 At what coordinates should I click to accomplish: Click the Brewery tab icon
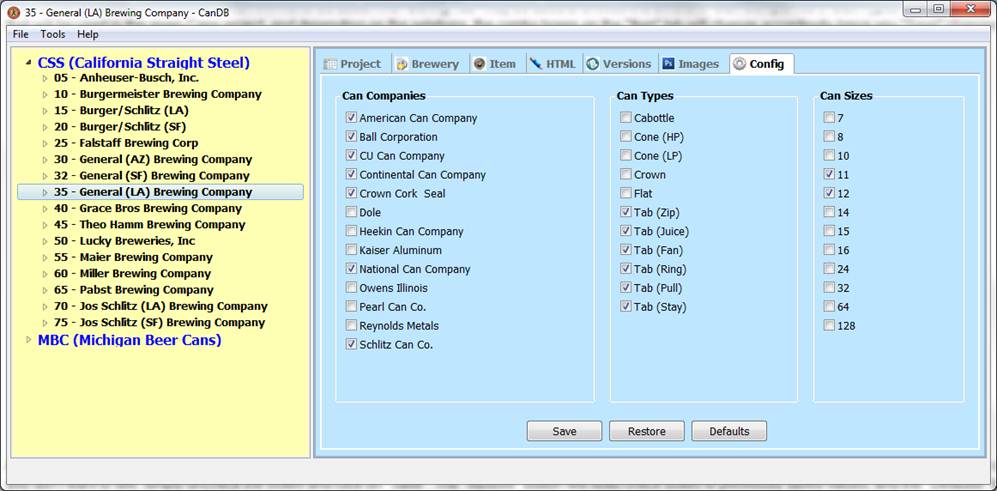pyautogui.click(x=401, y=64)
